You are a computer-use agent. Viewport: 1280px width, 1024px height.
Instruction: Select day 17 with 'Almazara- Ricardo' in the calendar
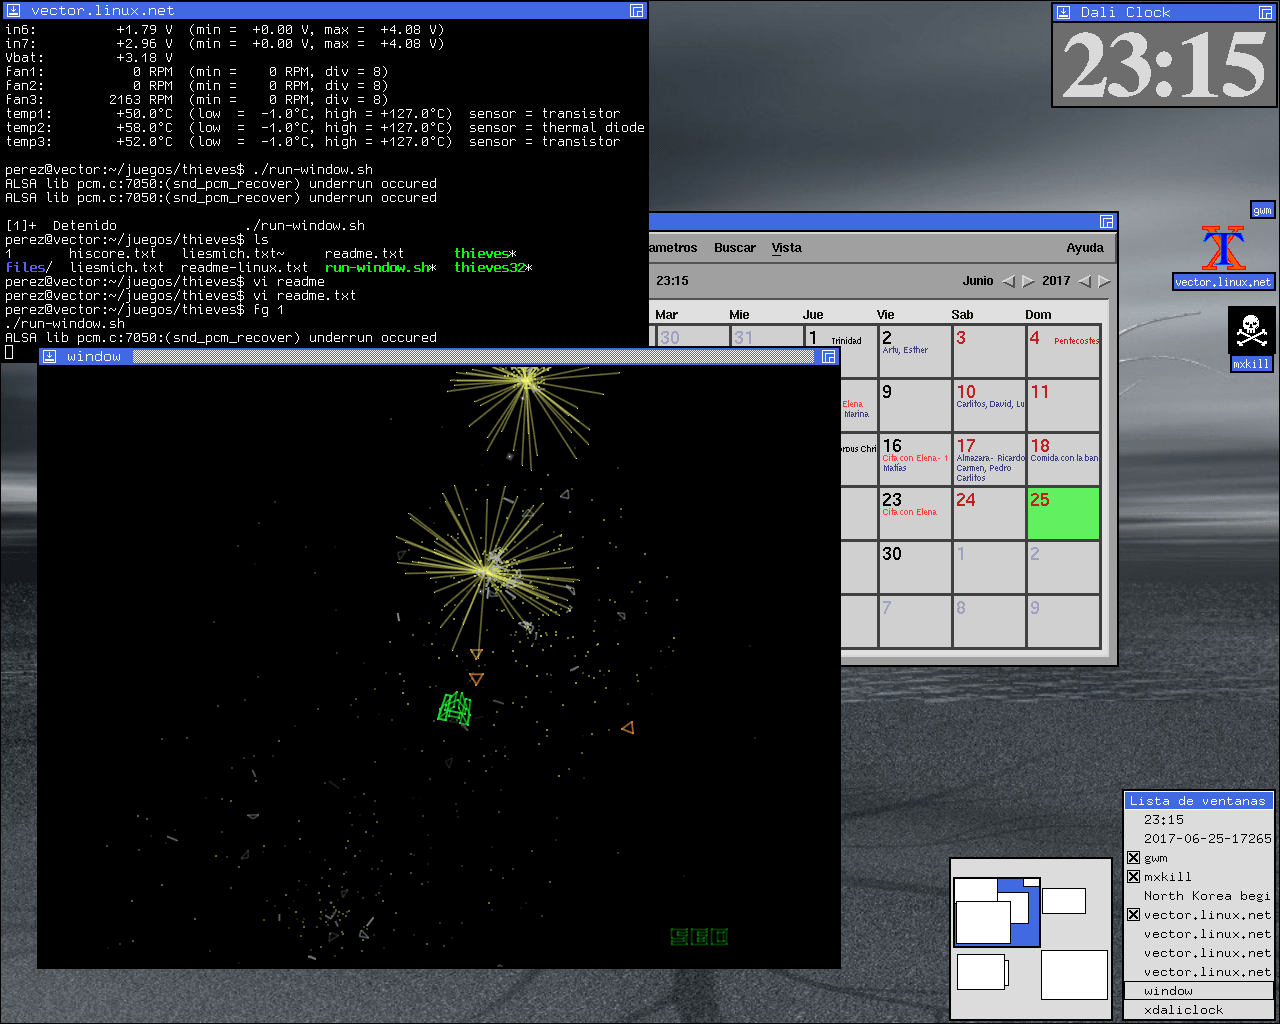click(x=989, y=459)
